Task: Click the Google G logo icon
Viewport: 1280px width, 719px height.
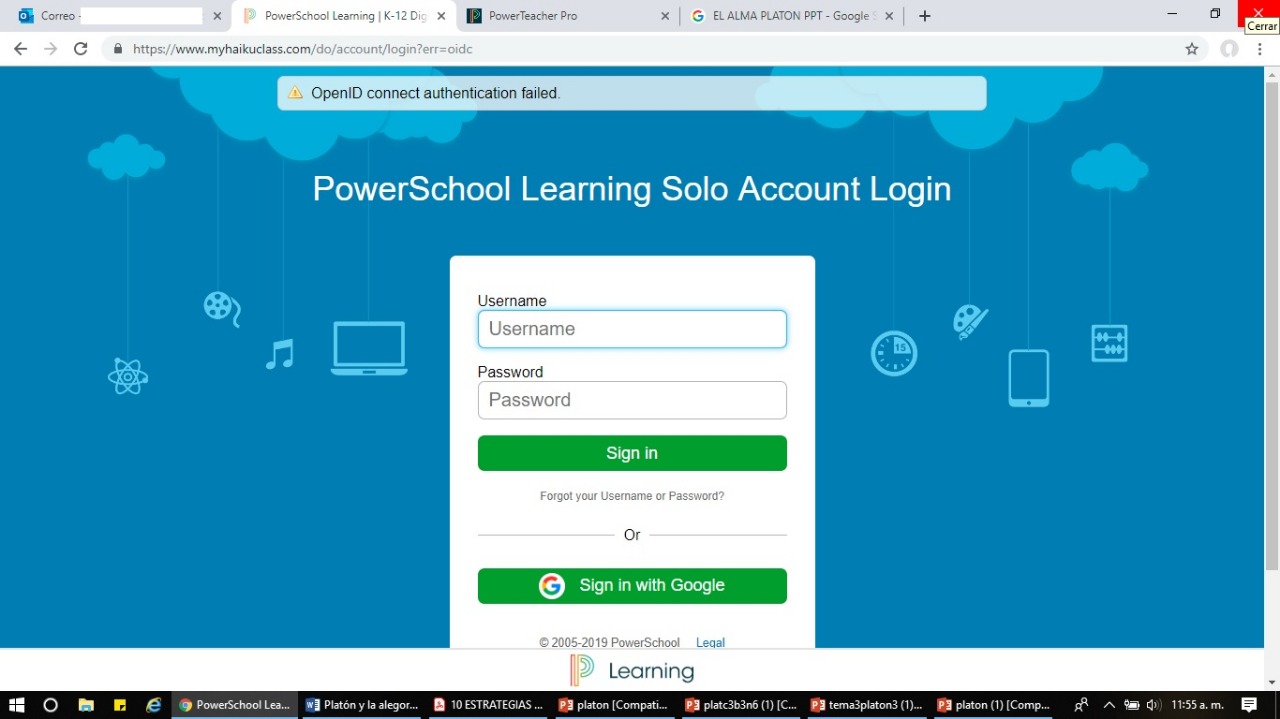Action: point(552,586)
